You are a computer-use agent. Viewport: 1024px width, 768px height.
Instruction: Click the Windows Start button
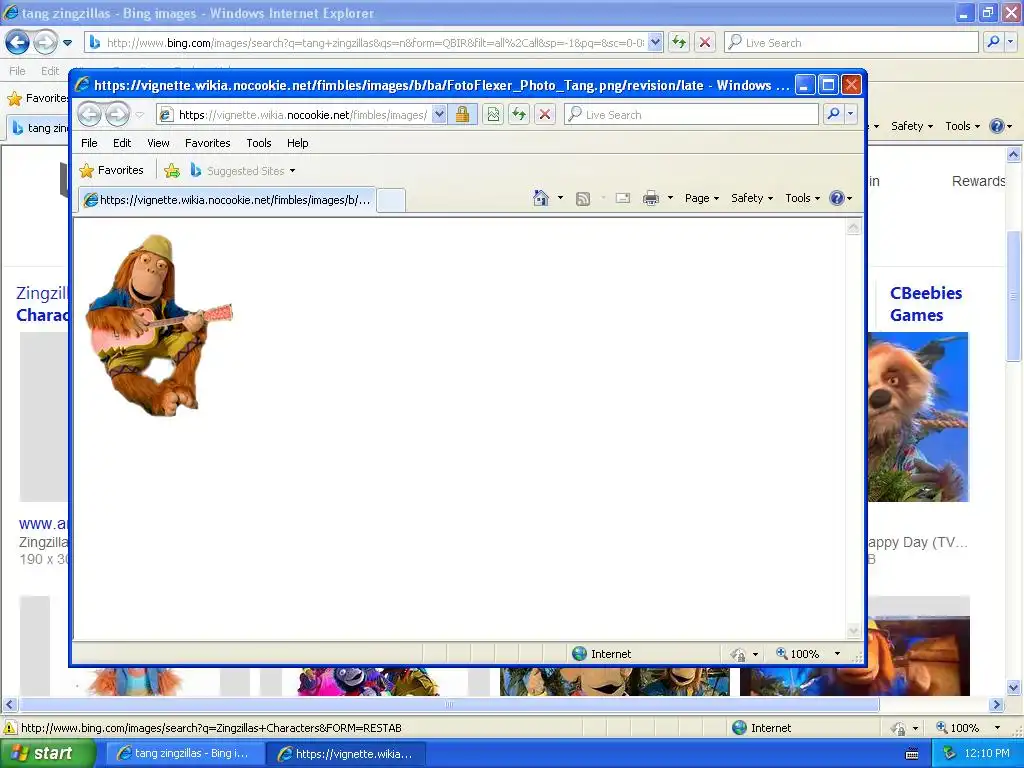click(48, 753)
